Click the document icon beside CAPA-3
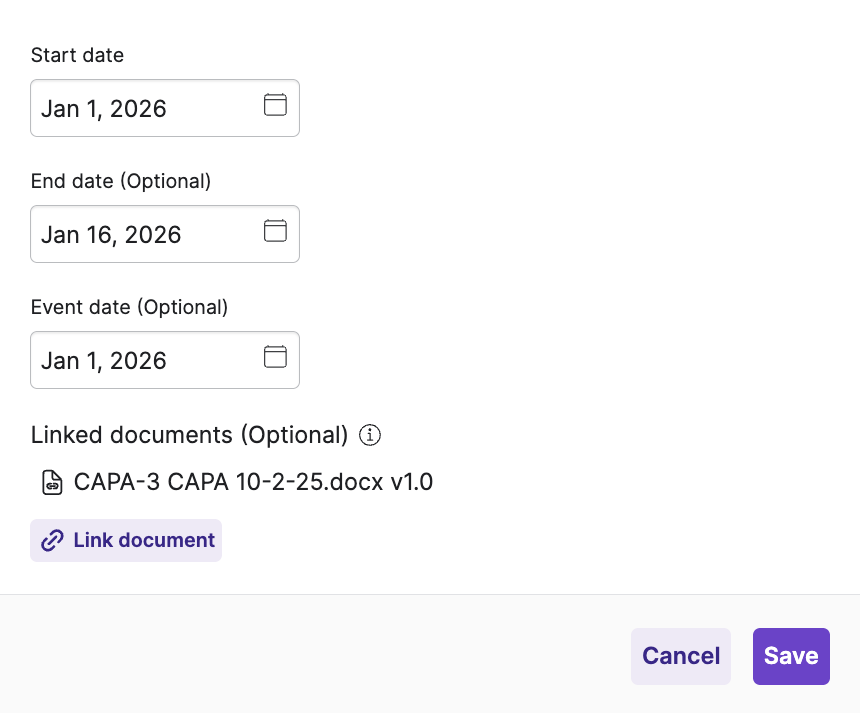This screenshot has width=860, height=713. coord(50,482)
